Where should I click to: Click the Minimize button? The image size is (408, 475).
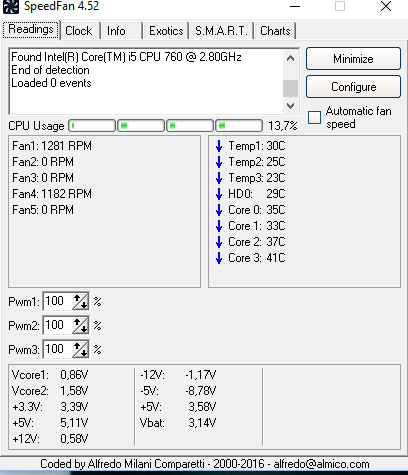click(353, 59)
